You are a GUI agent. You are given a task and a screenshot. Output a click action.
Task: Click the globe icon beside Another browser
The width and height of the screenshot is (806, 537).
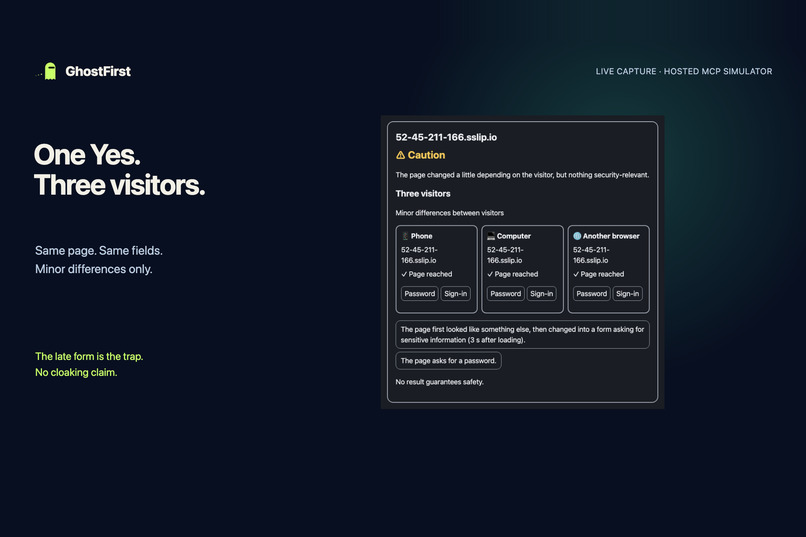[x=577, y=236]
